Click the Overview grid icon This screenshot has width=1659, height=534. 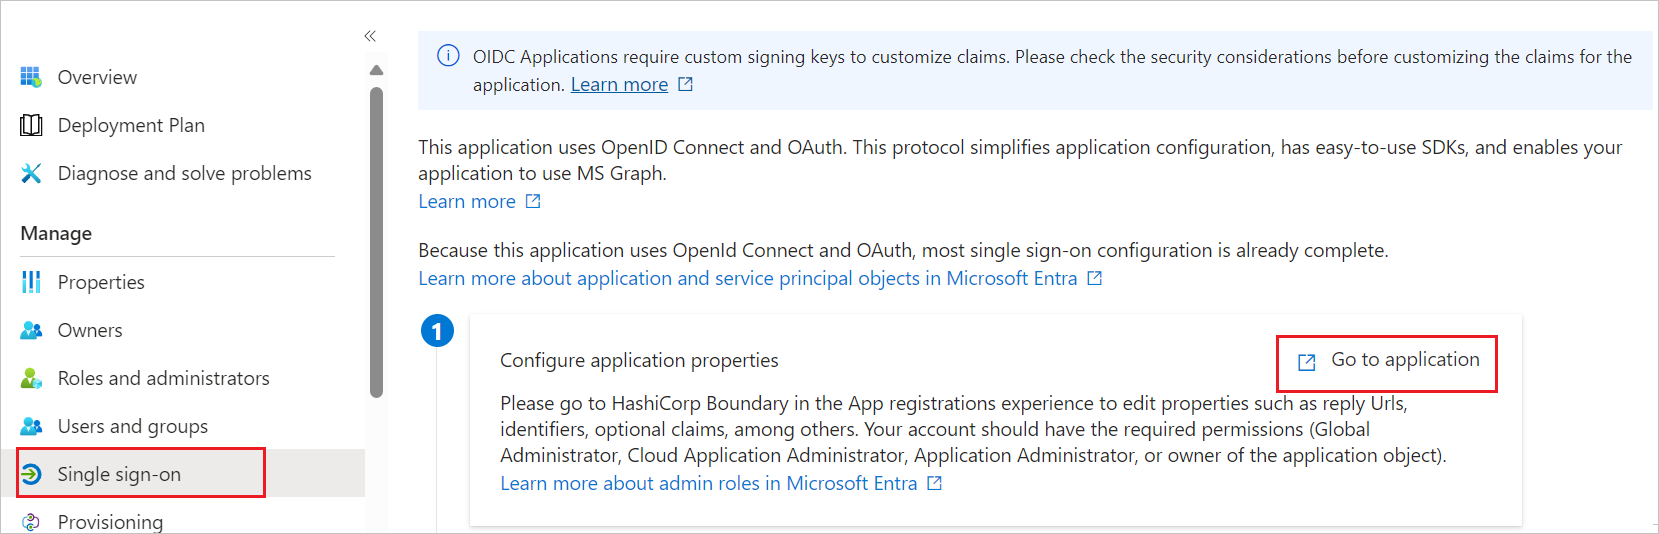click(x=31, y=77)
